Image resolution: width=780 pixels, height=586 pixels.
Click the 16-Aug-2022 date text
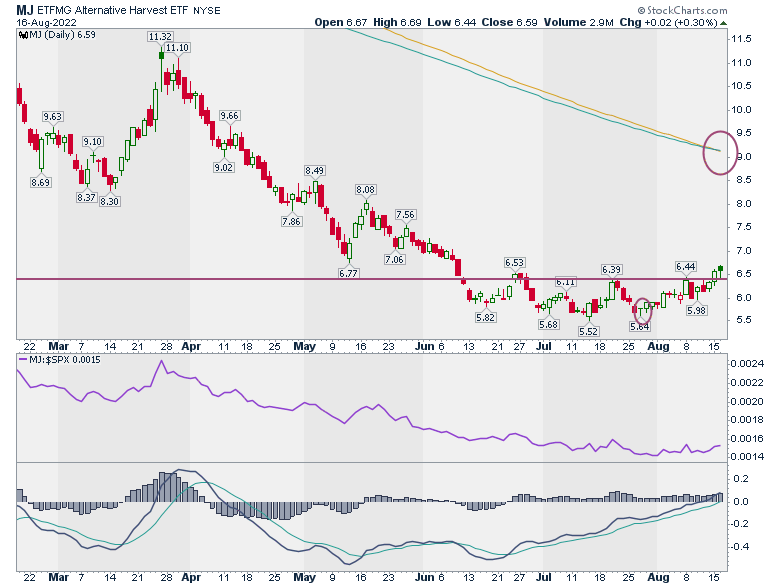click(46, 22)
